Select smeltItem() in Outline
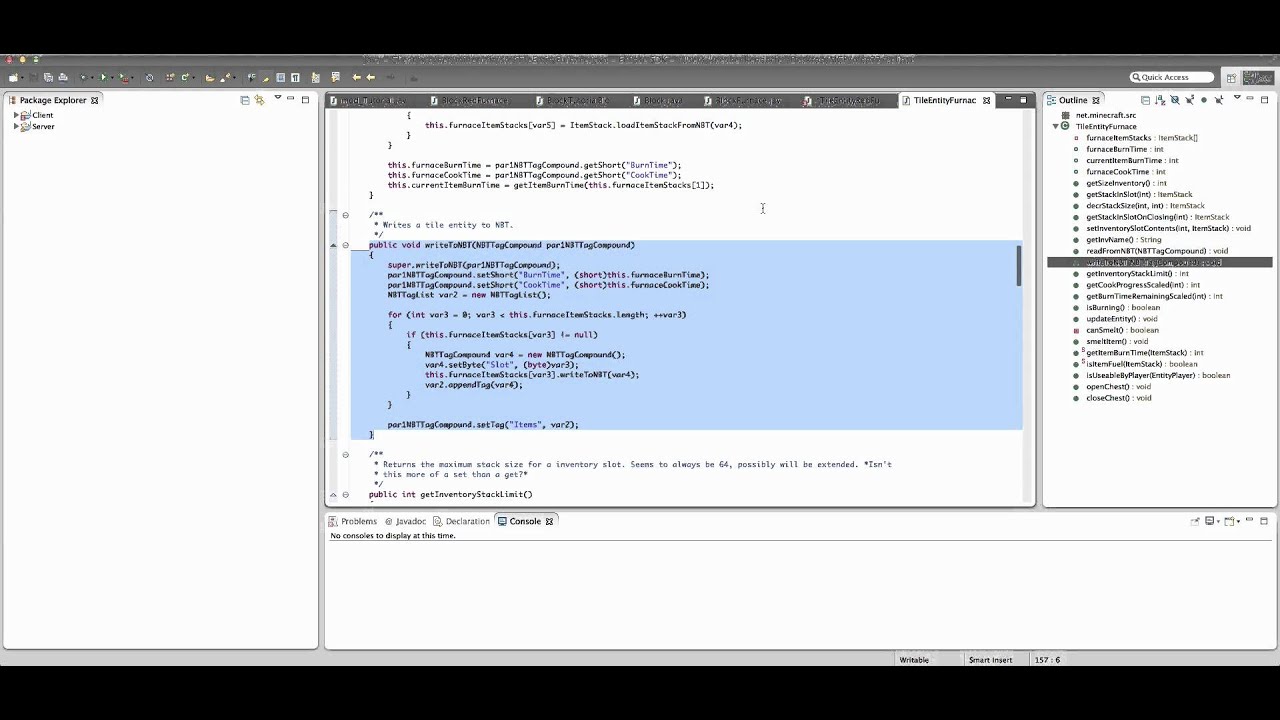The image size is (1280, 720). click(x=1117, y=341)
